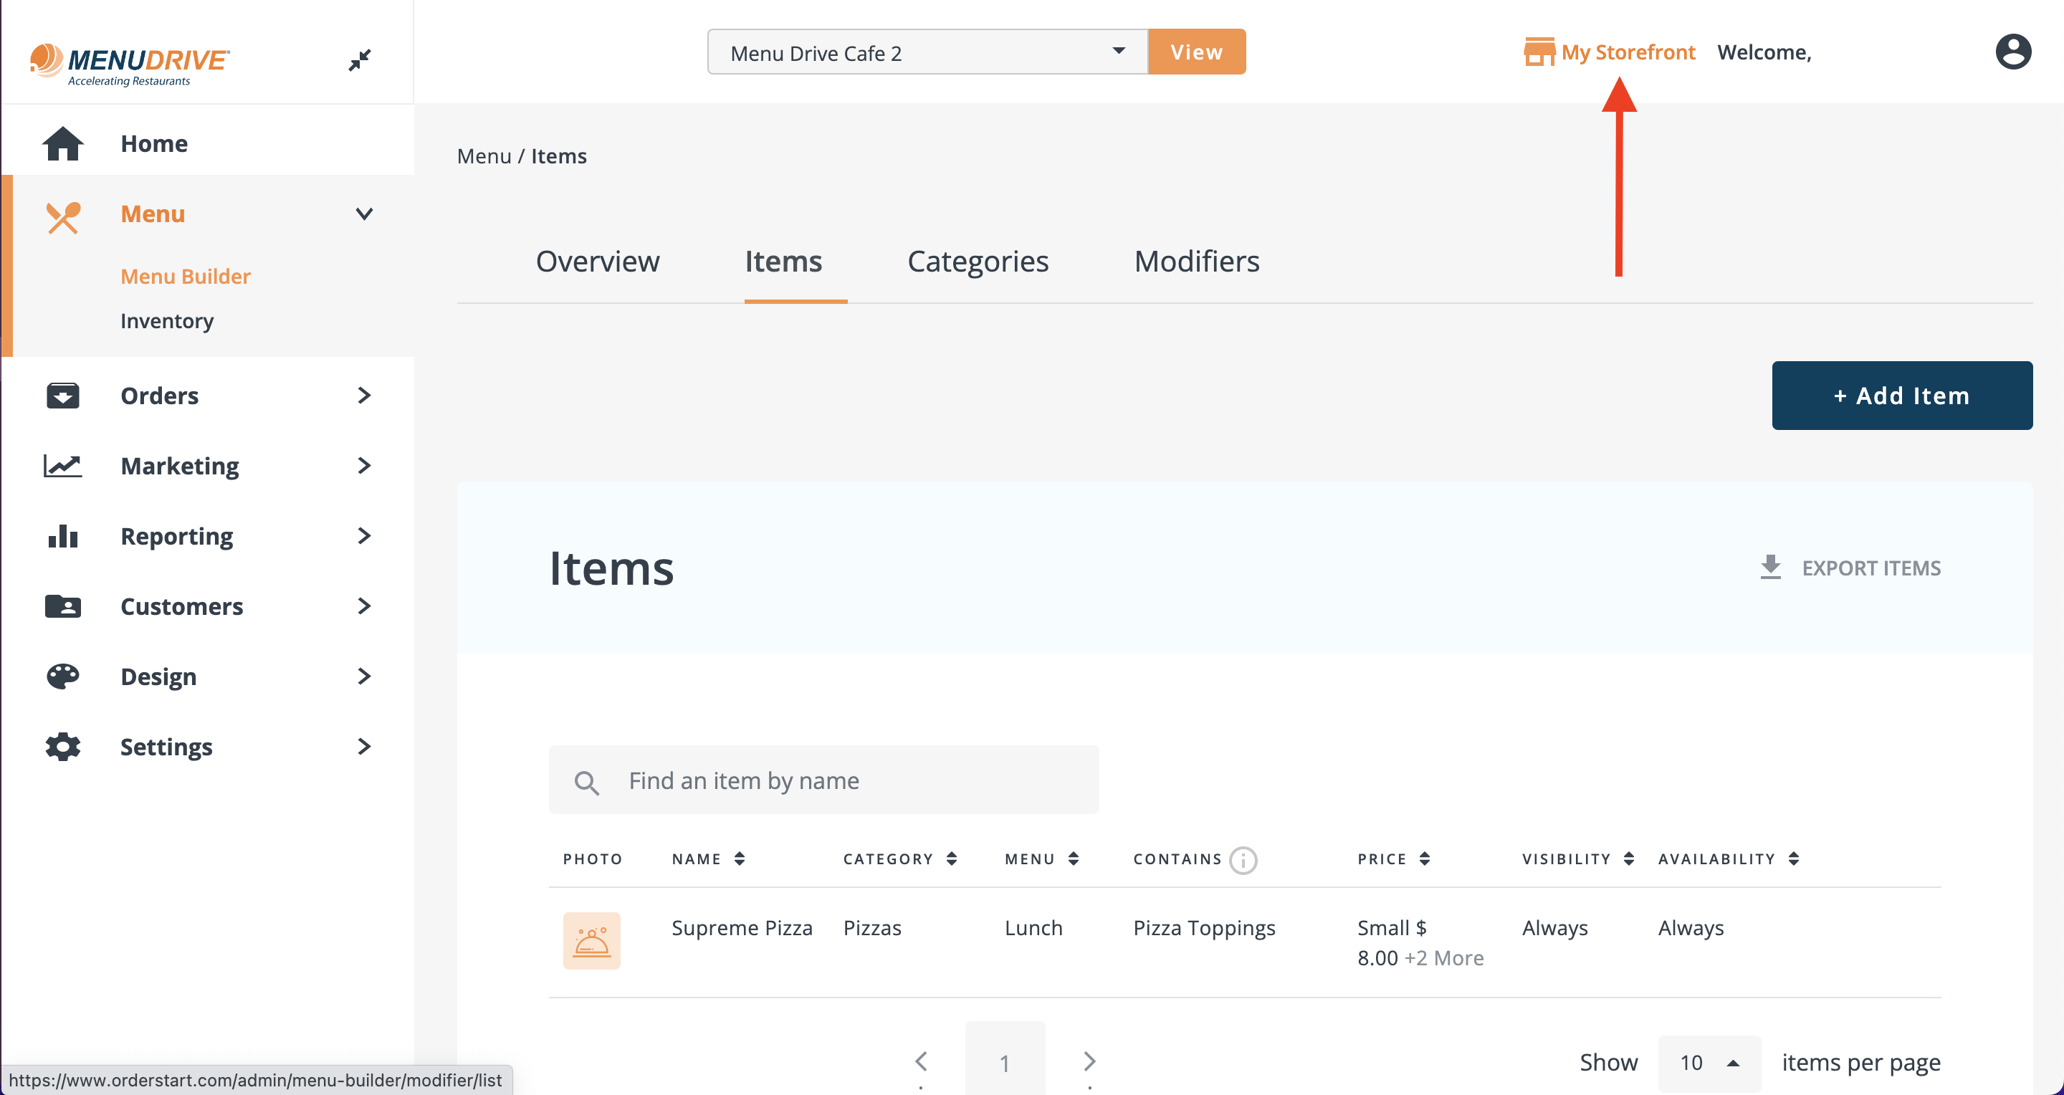Expand the Reporting section chevron

[x=365, y=536]
